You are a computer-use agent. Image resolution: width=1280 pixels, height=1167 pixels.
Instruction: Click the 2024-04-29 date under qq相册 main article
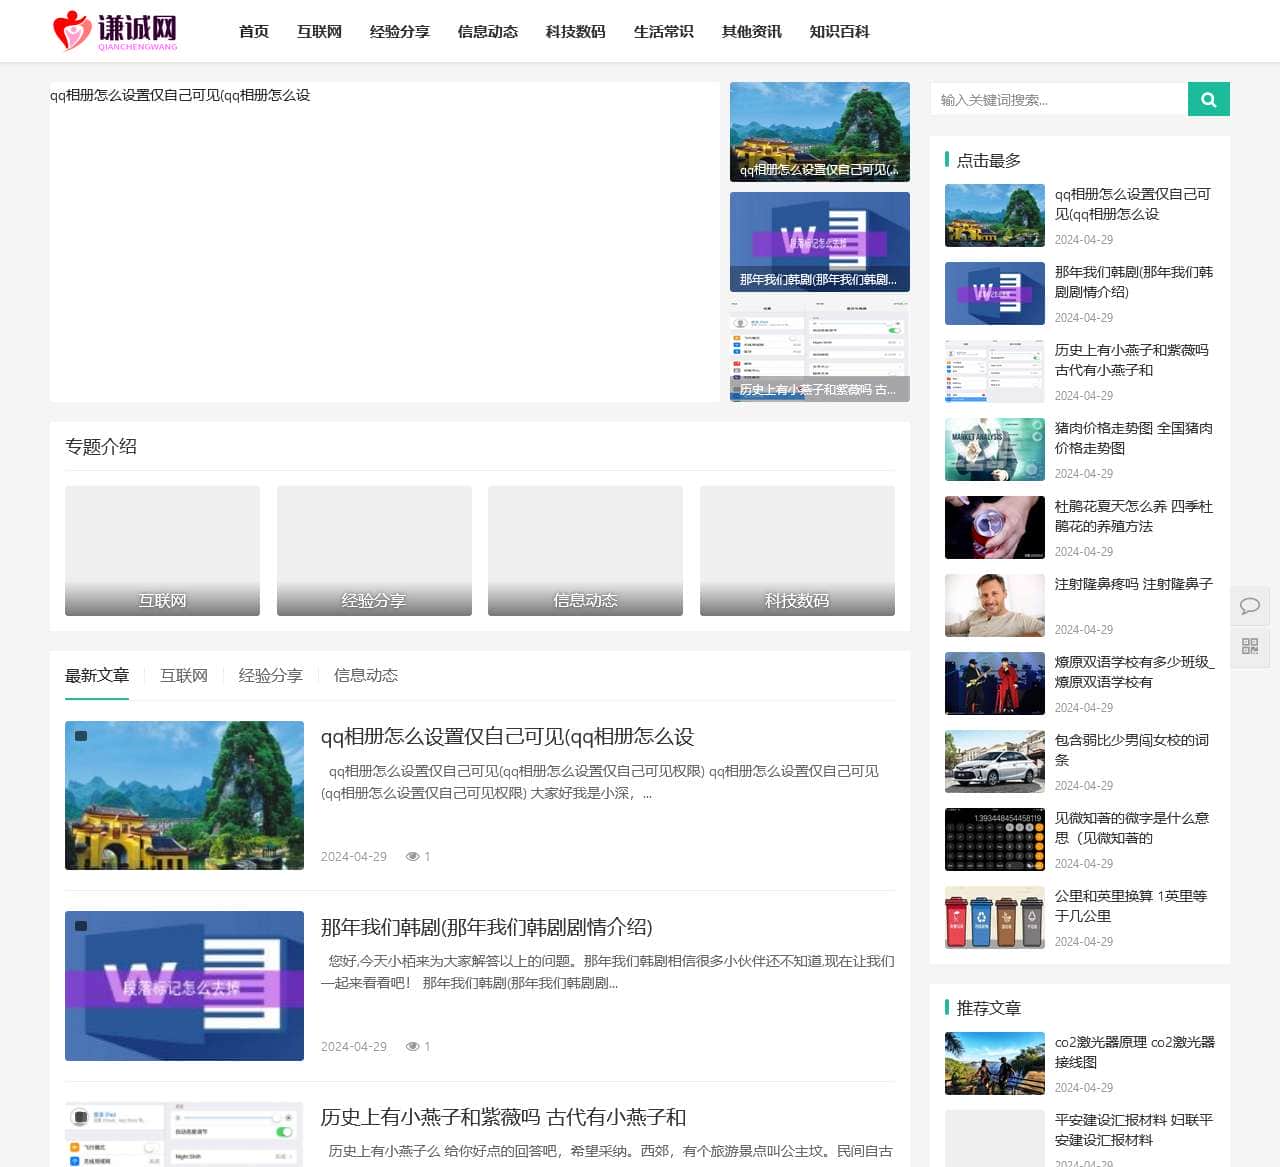[353, 856]
